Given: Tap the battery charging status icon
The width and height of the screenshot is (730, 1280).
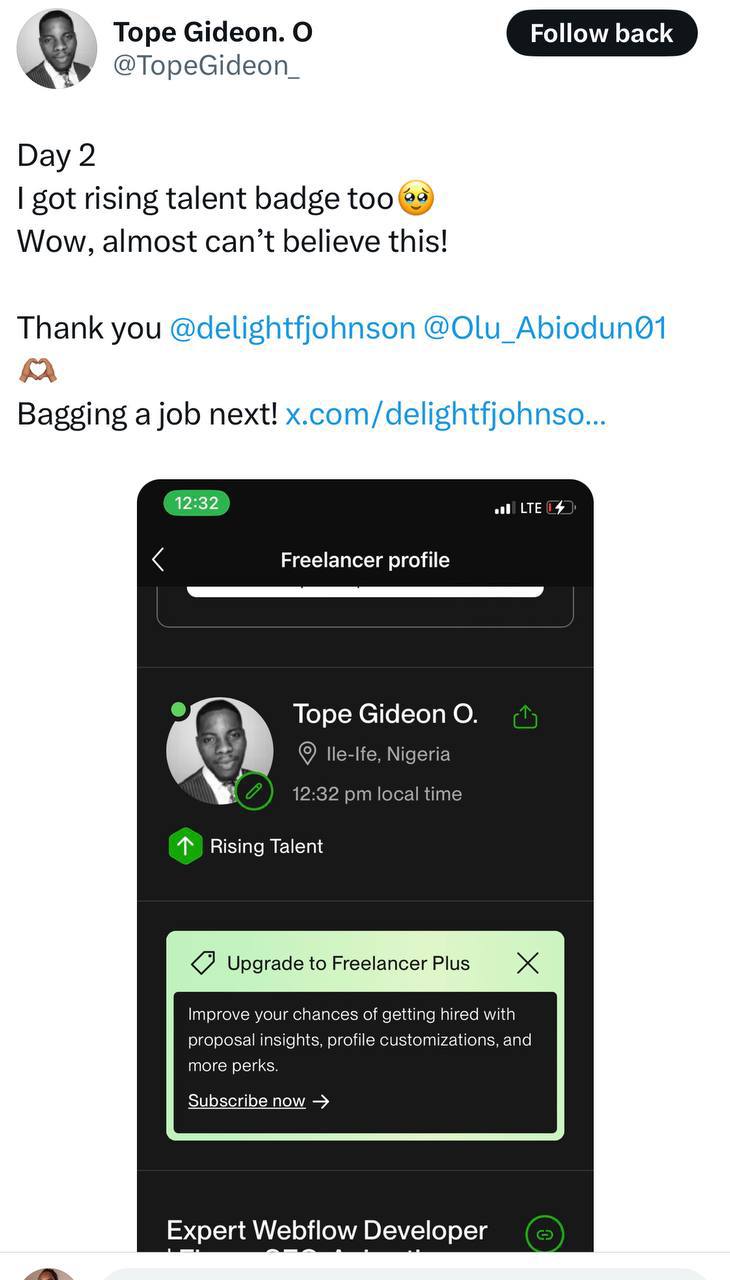Looking at the screenshot, I should coord(560,508).
